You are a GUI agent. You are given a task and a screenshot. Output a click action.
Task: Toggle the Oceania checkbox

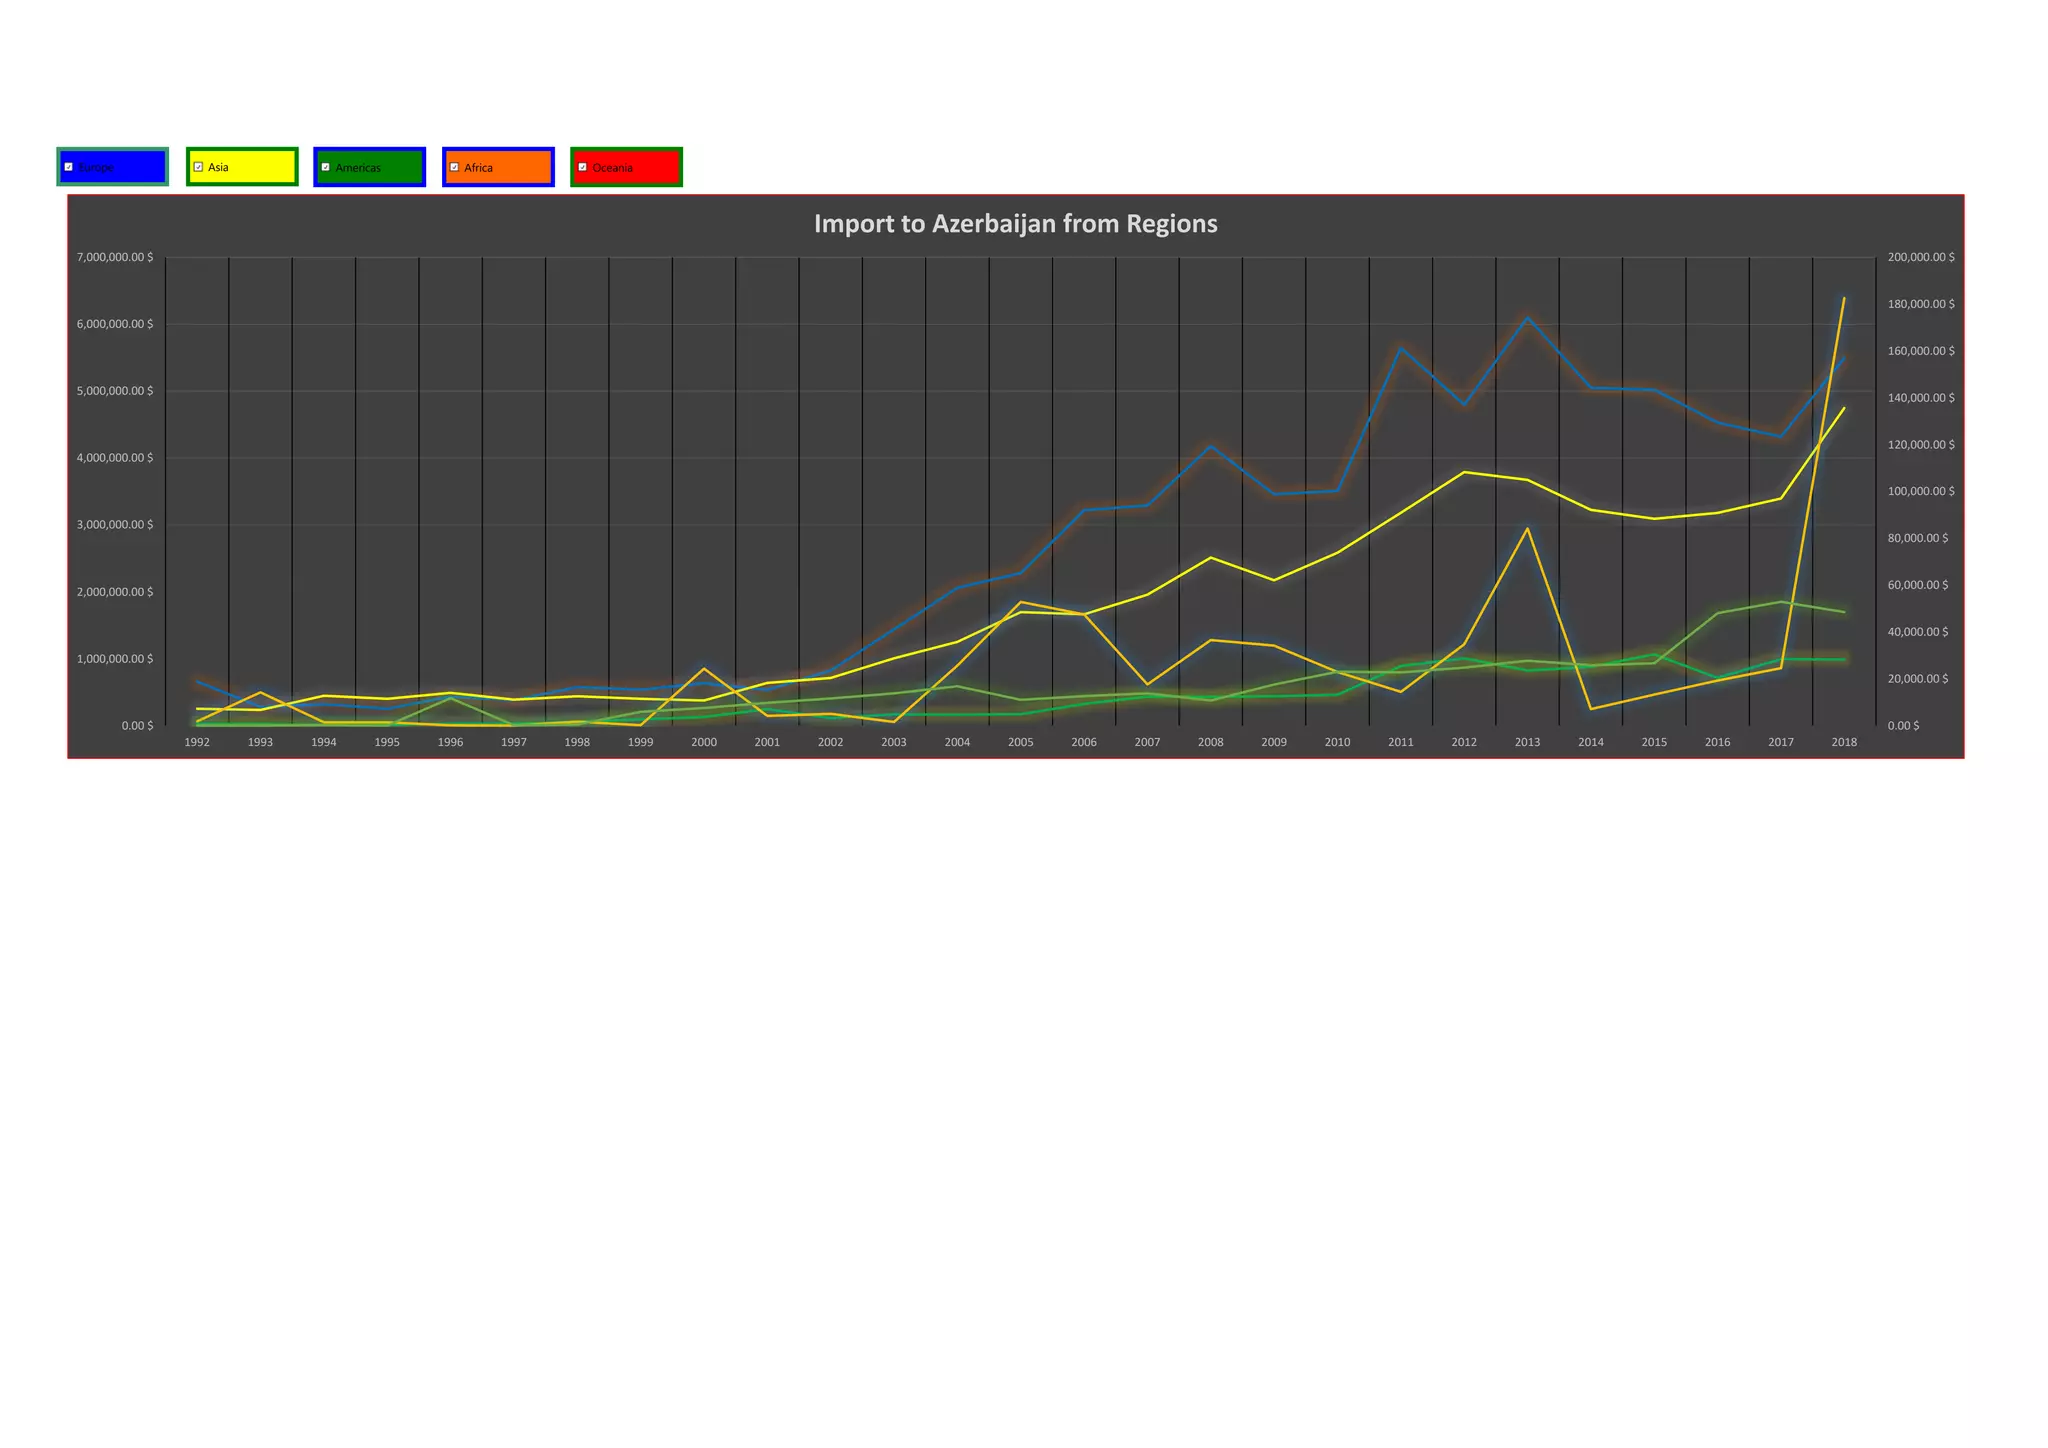[583, 167]
